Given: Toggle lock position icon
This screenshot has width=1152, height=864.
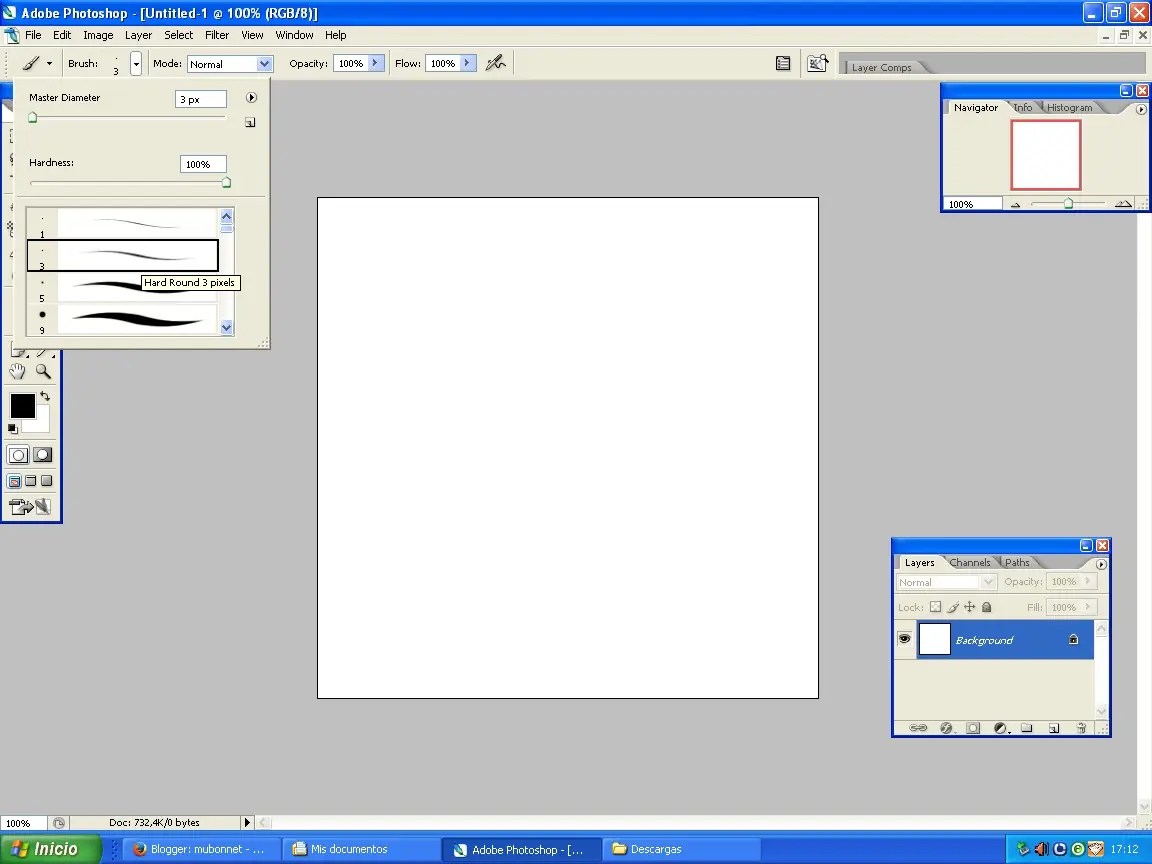Looking at the screenshot, I should [x=970, y=607].
